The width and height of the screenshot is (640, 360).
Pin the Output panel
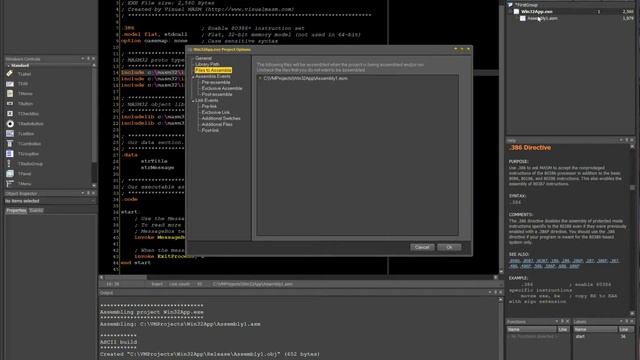(x=495, y=292)
